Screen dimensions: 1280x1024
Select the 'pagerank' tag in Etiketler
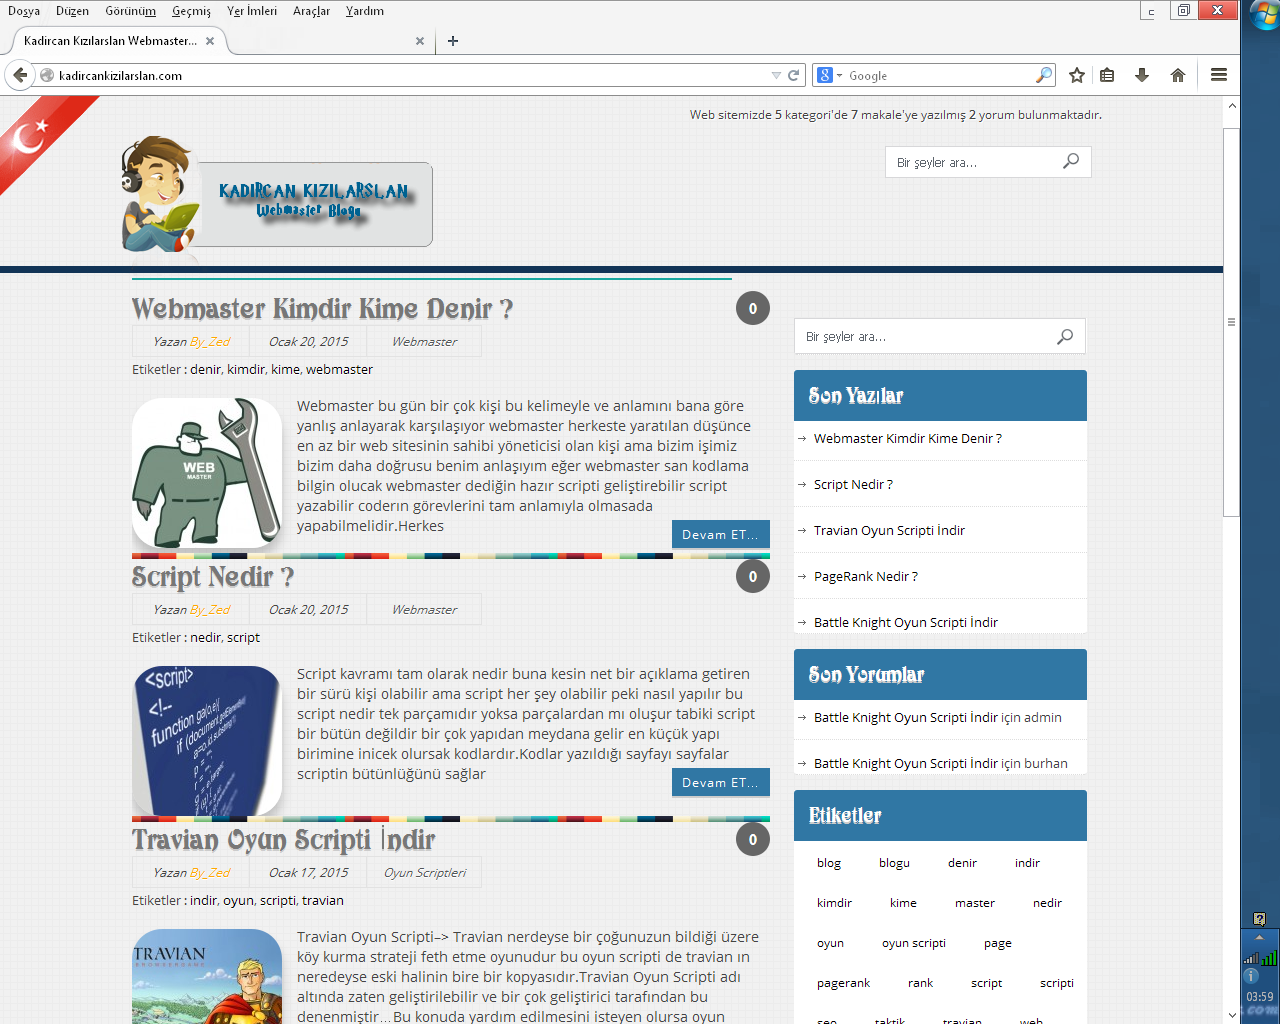pyautogui.click(x=843, y=983)
